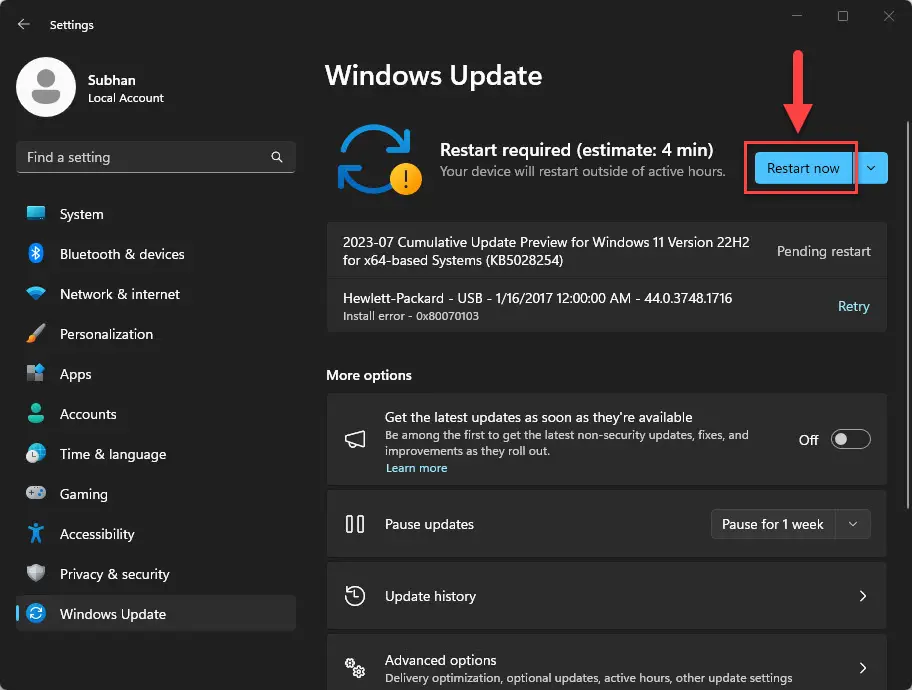
Task: Expand Advanced options with its chevron
Action: click(x=862, y=668)
